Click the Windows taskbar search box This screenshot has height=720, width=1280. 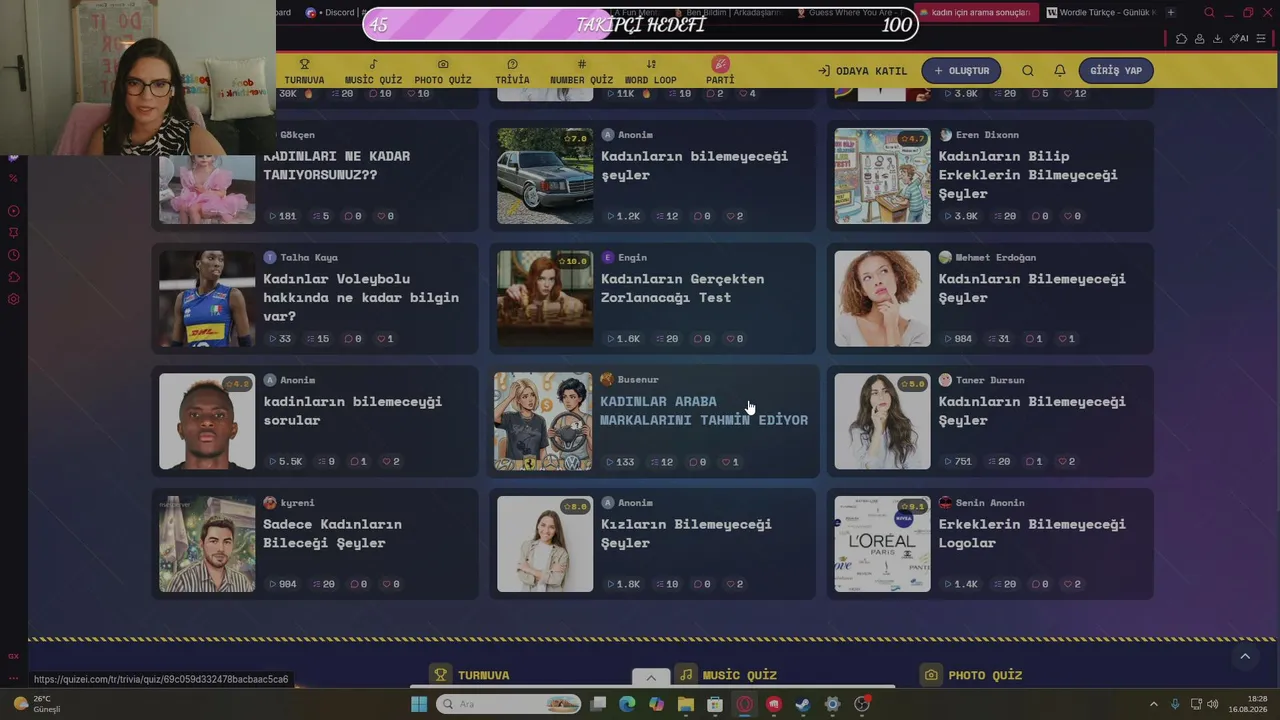pos(510,704)
